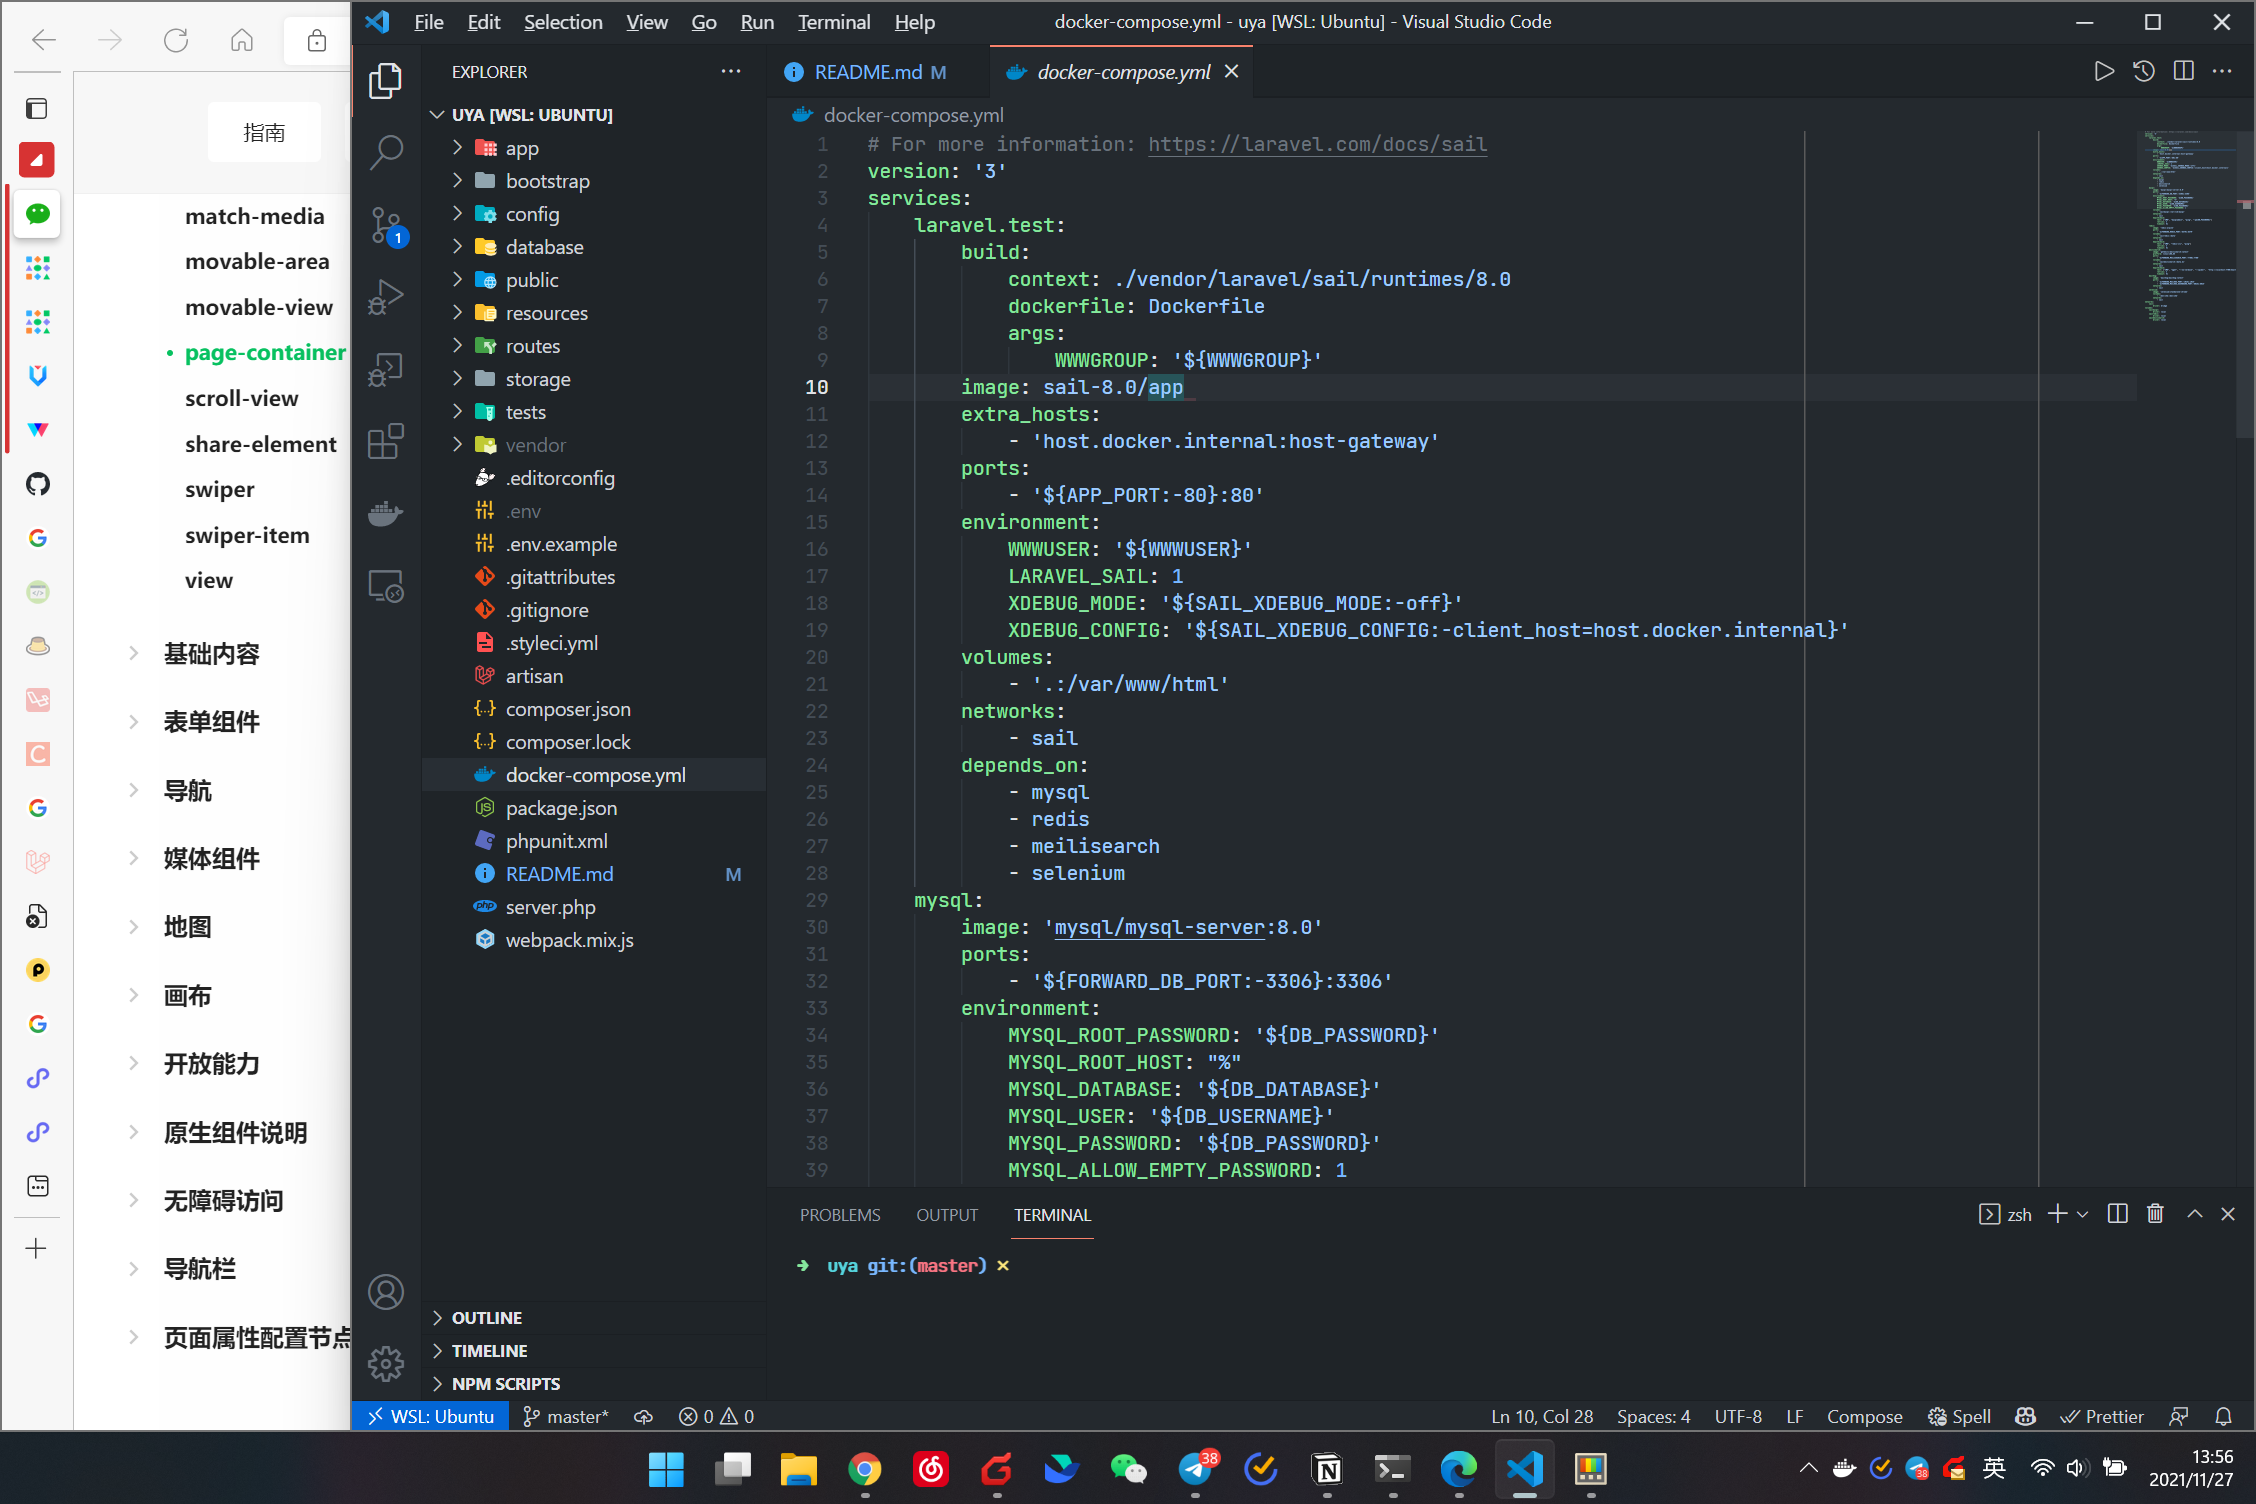Expand the TIMELINE section

(594, 1350)
